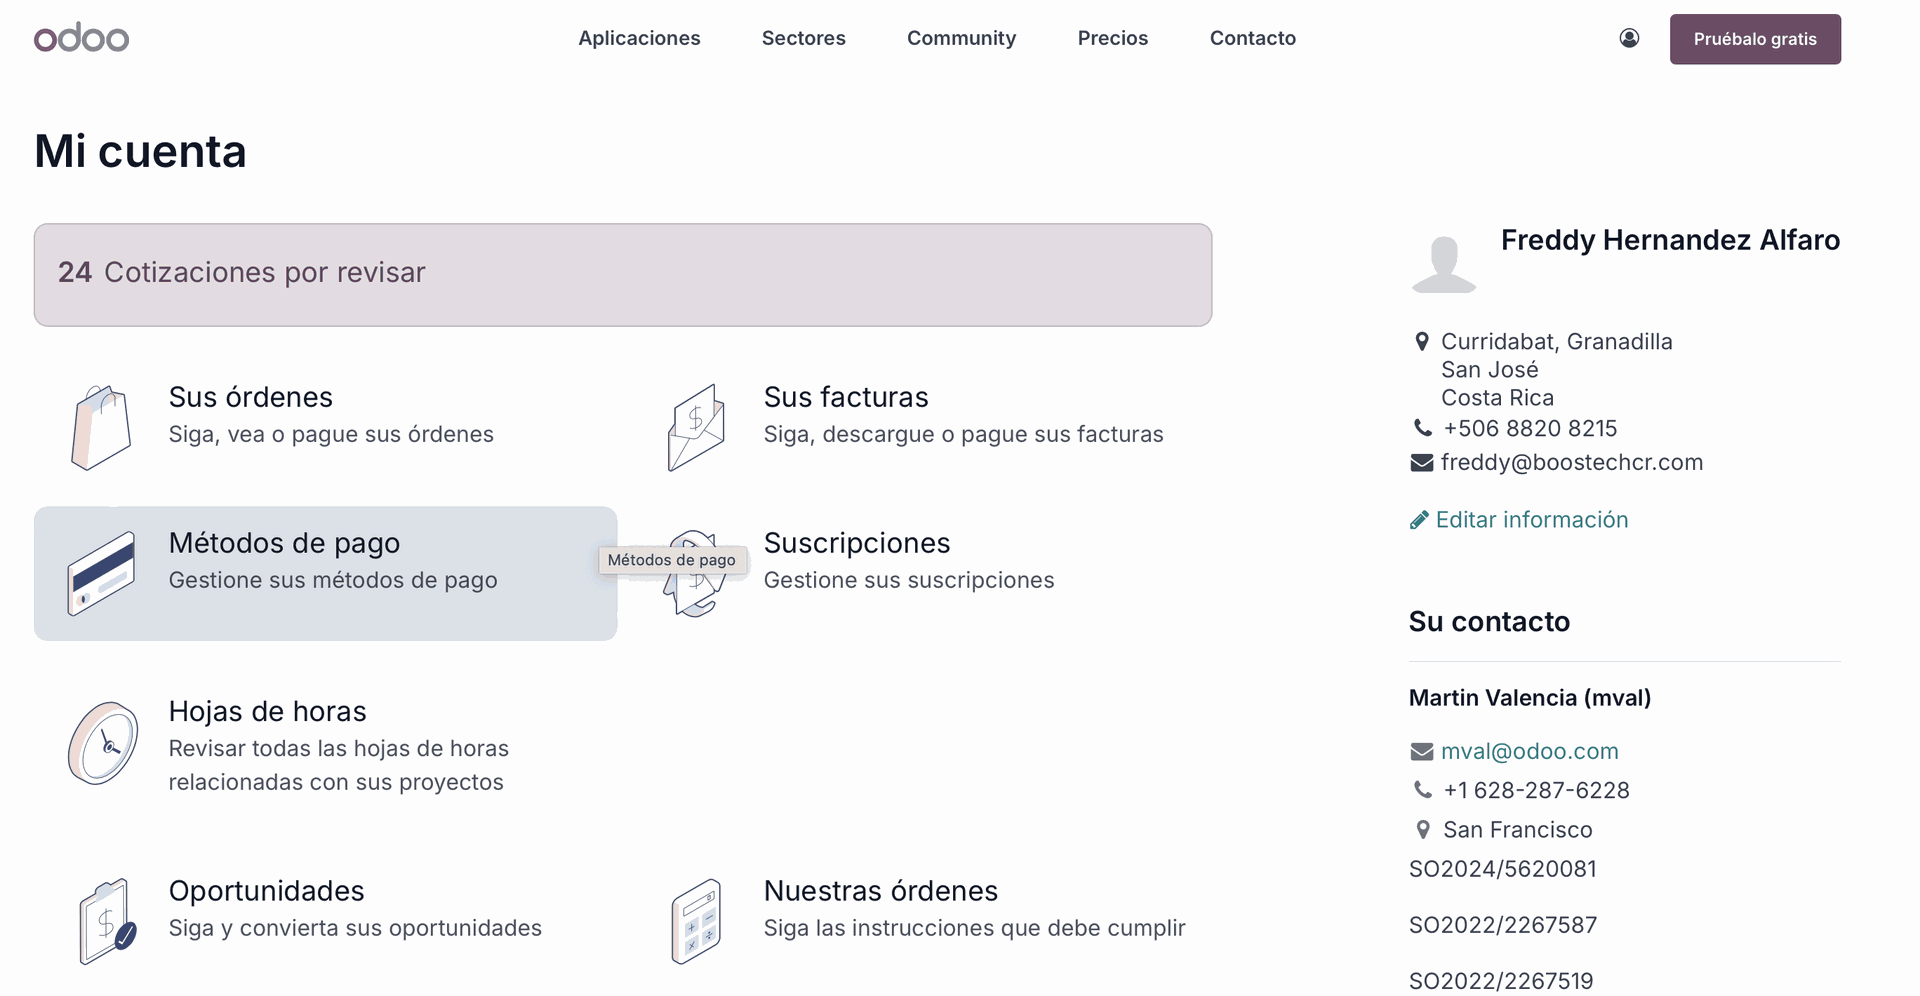Open the Sus órdenes link
Screen dimensions: 1920x996
pos(251,397)
